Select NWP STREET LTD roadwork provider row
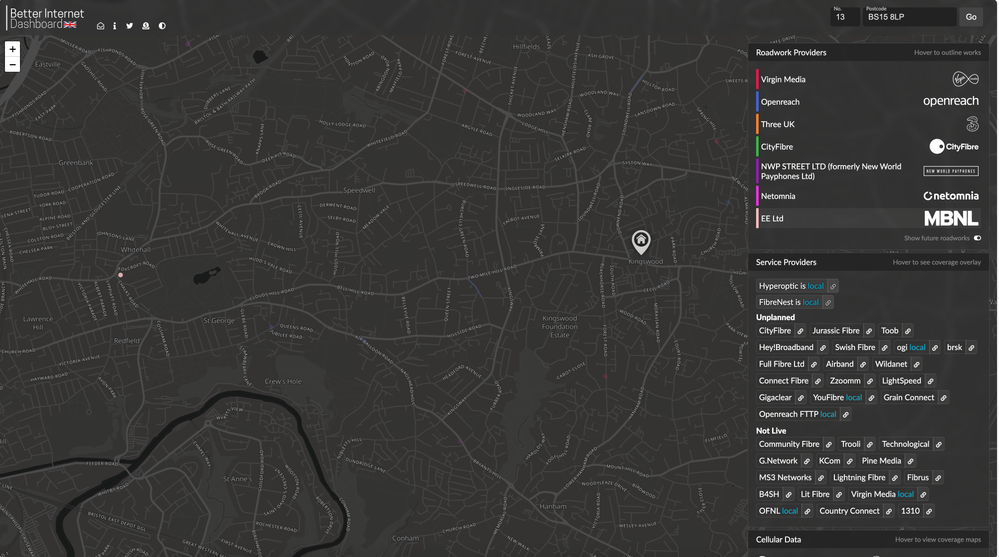This screenshot has width=999, height=557. [x=869, y=171]
